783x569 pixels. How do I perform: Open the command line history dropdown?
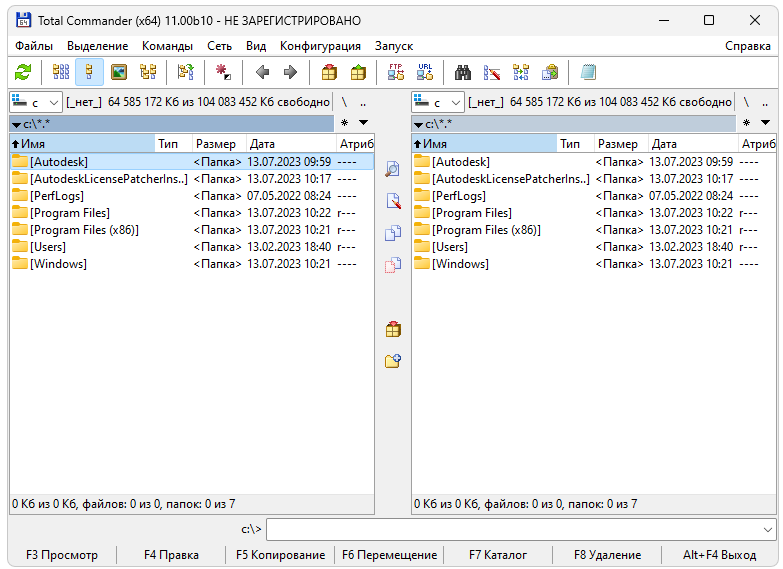768,530
